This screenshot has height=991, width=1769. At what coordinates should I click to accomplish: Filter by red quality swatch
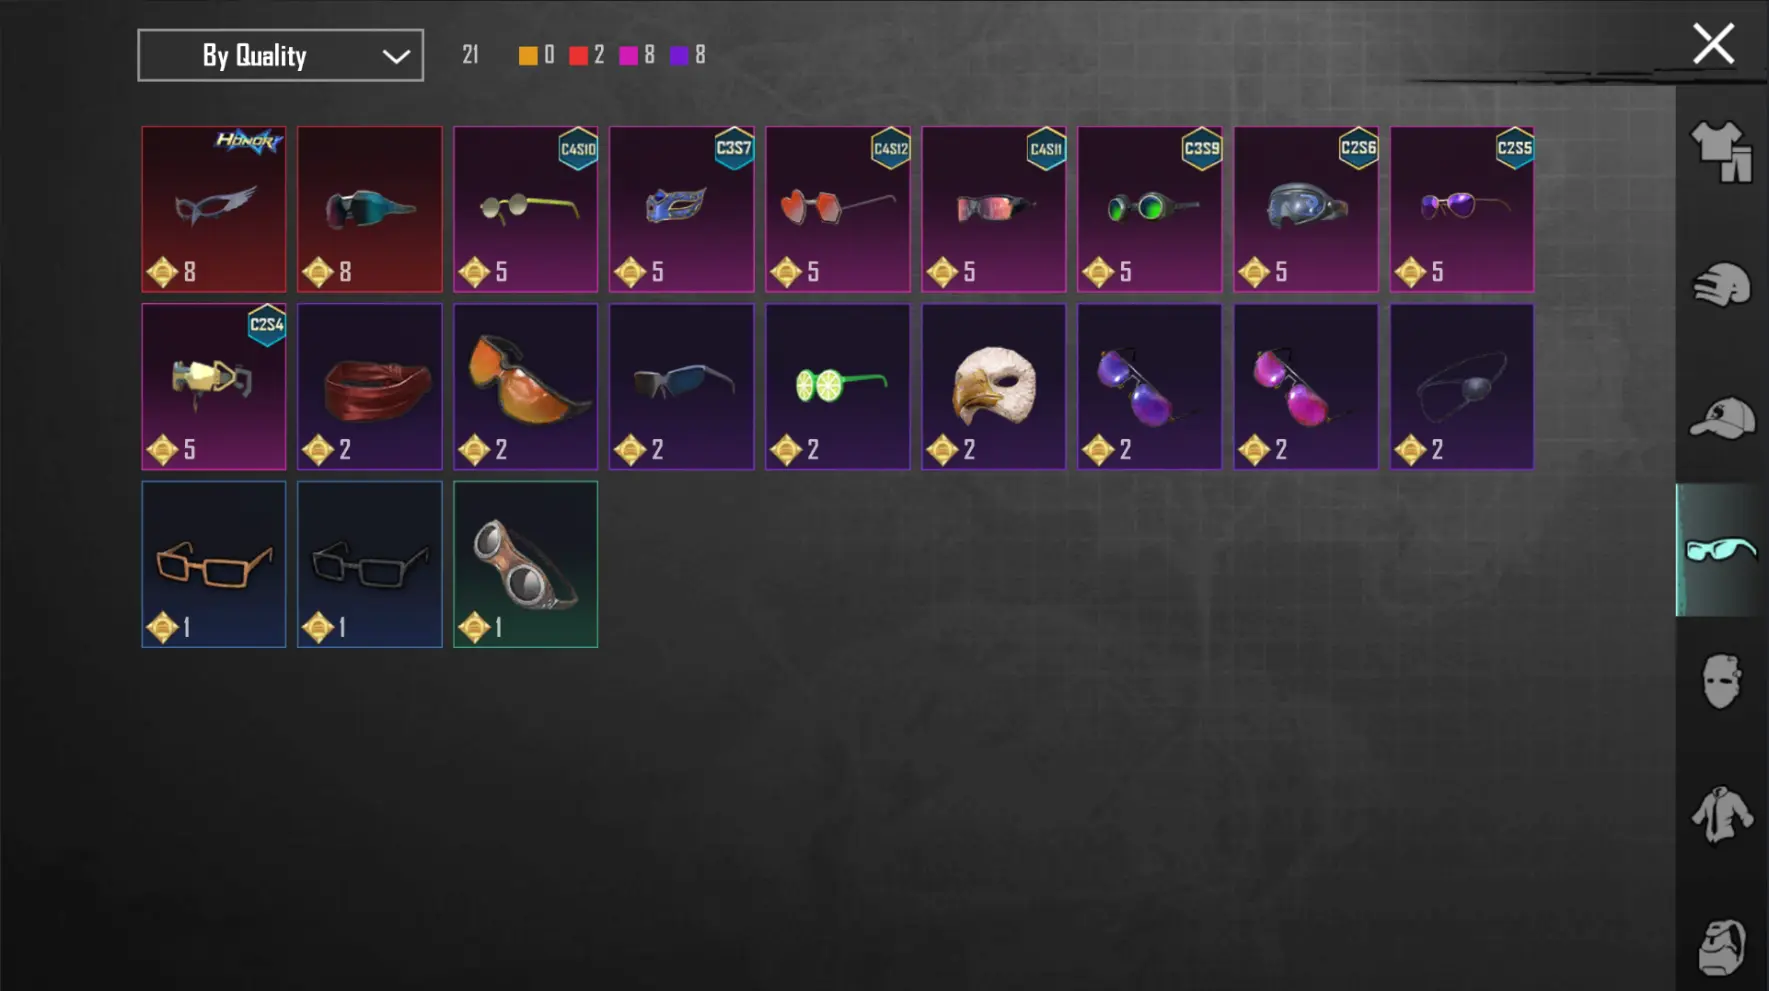pyautogui.click(x=578, y=56)
